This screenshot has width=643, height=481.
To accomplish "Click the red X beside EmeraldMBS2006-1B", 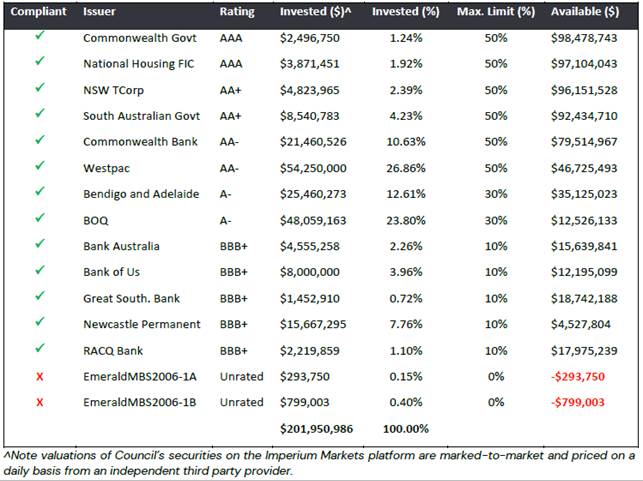I will click(39, 402).
